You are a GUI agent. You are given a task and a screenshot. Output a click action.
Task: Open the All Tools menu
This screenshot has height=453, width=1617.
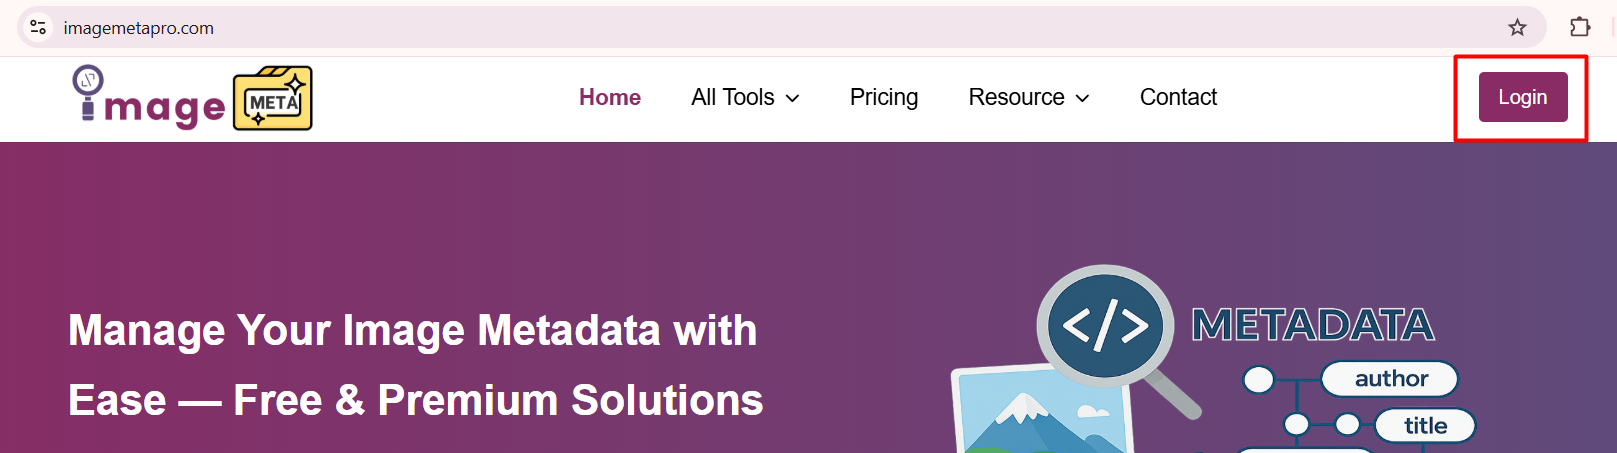pyautogui.click(x=733, y=97)
